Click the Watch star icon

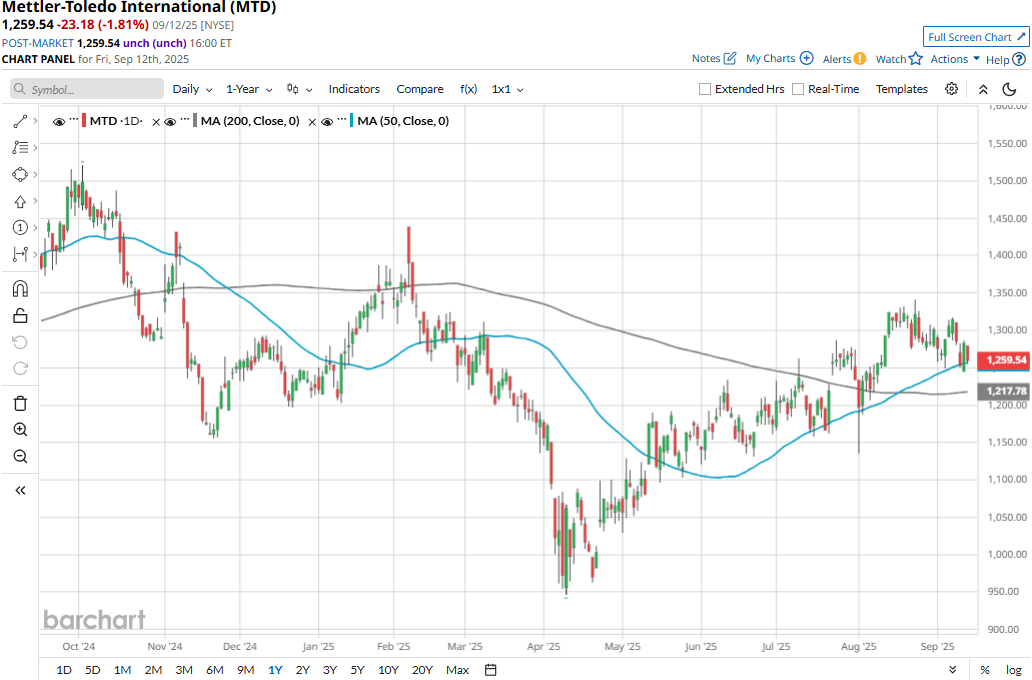916,59
